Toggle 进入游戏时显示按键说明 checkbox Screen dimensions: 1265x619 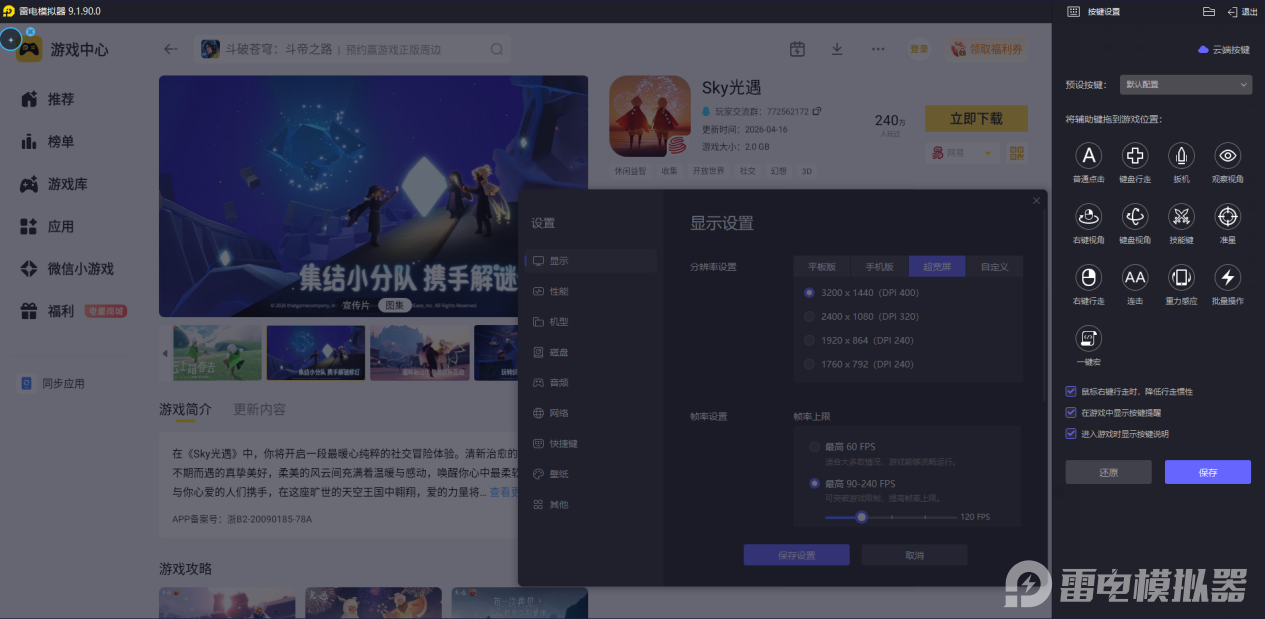pyautogui.click(x=1071, y=434)
